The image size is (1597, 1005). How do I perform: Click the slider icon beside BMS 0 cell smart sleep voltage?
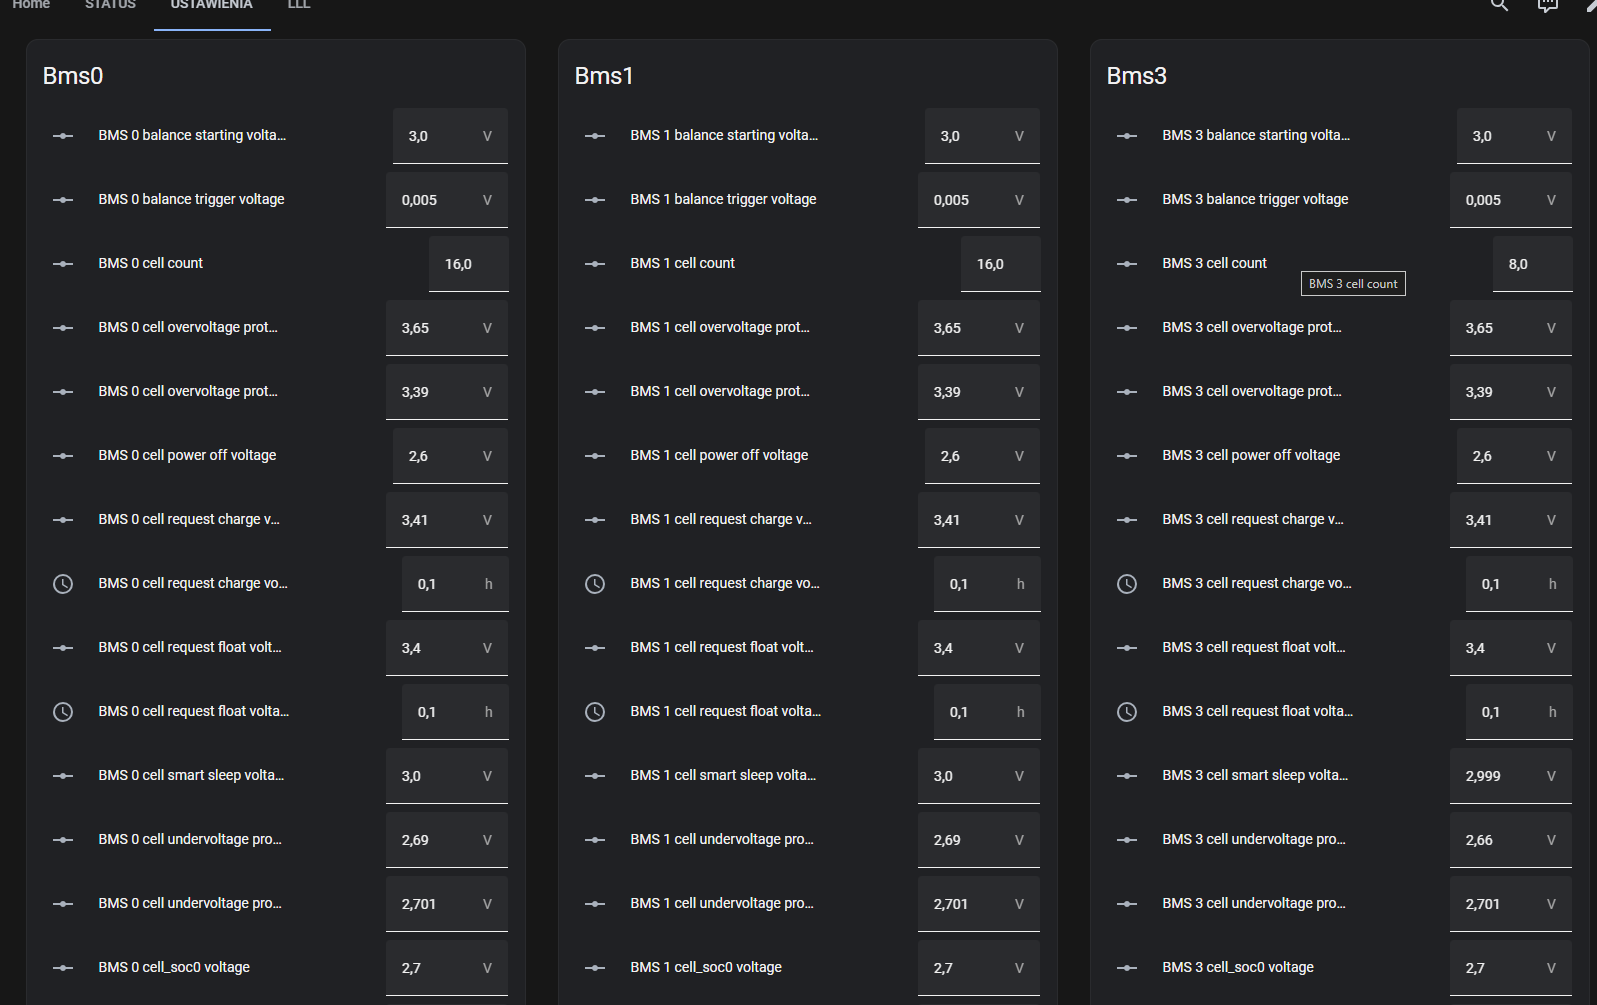[63, 776]
